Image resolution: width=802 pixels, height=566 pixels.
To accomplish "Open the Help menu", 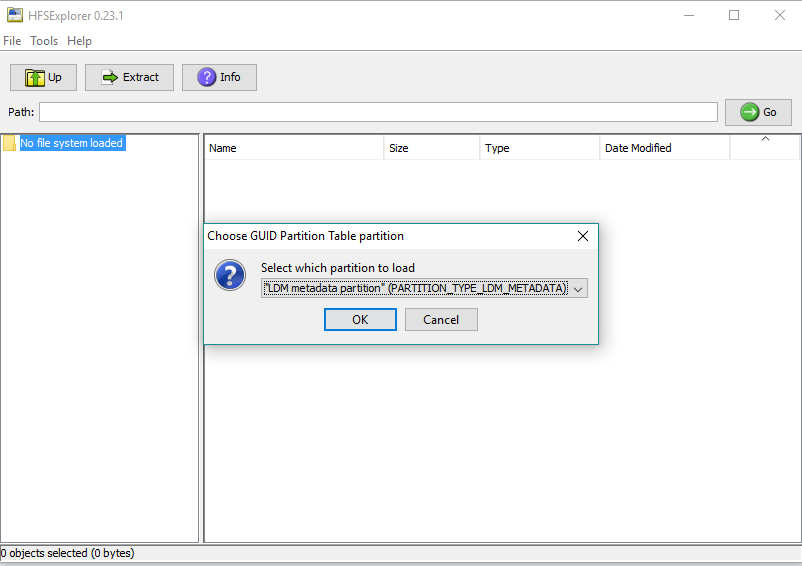I will 79,41.
